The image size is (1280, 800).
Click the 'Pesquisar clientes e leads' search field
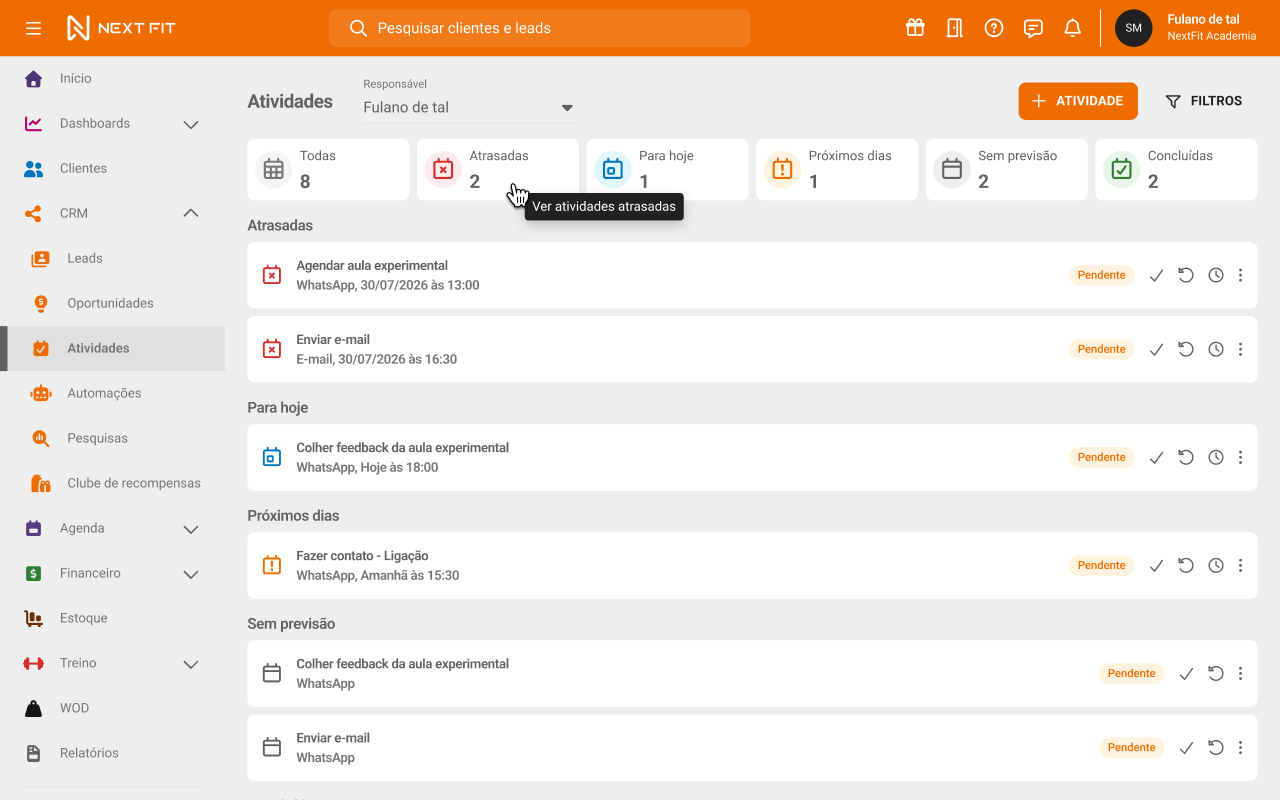click(540, 28)
